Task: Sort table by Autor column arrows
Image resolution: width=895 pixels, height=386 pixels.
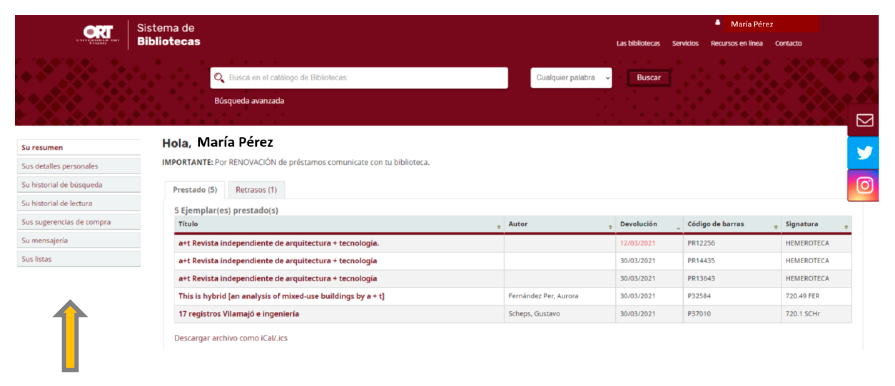Action: pos(610,227)
